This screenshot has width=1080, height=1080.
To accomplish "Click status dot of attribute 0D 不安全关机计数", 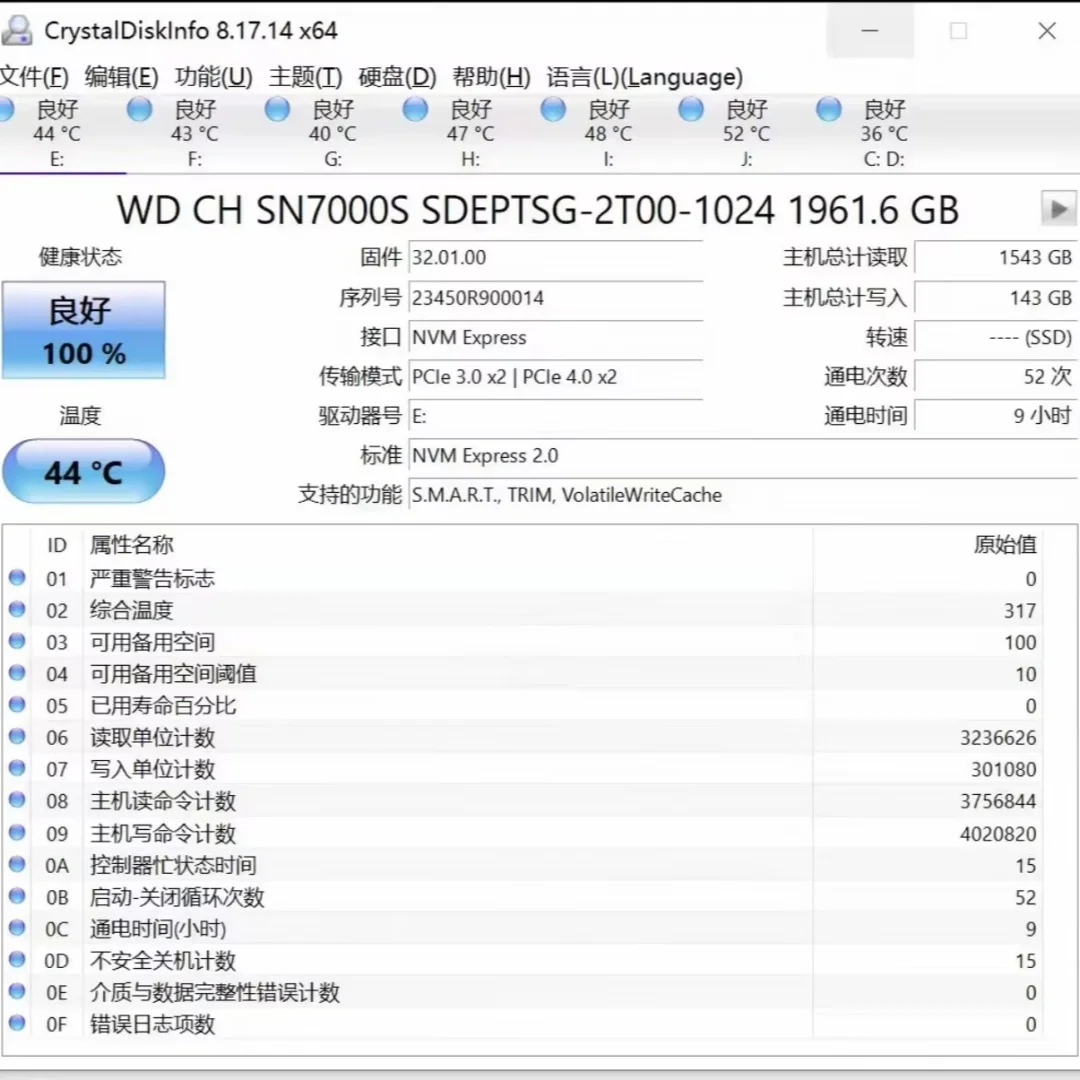I will coord(17,959).
